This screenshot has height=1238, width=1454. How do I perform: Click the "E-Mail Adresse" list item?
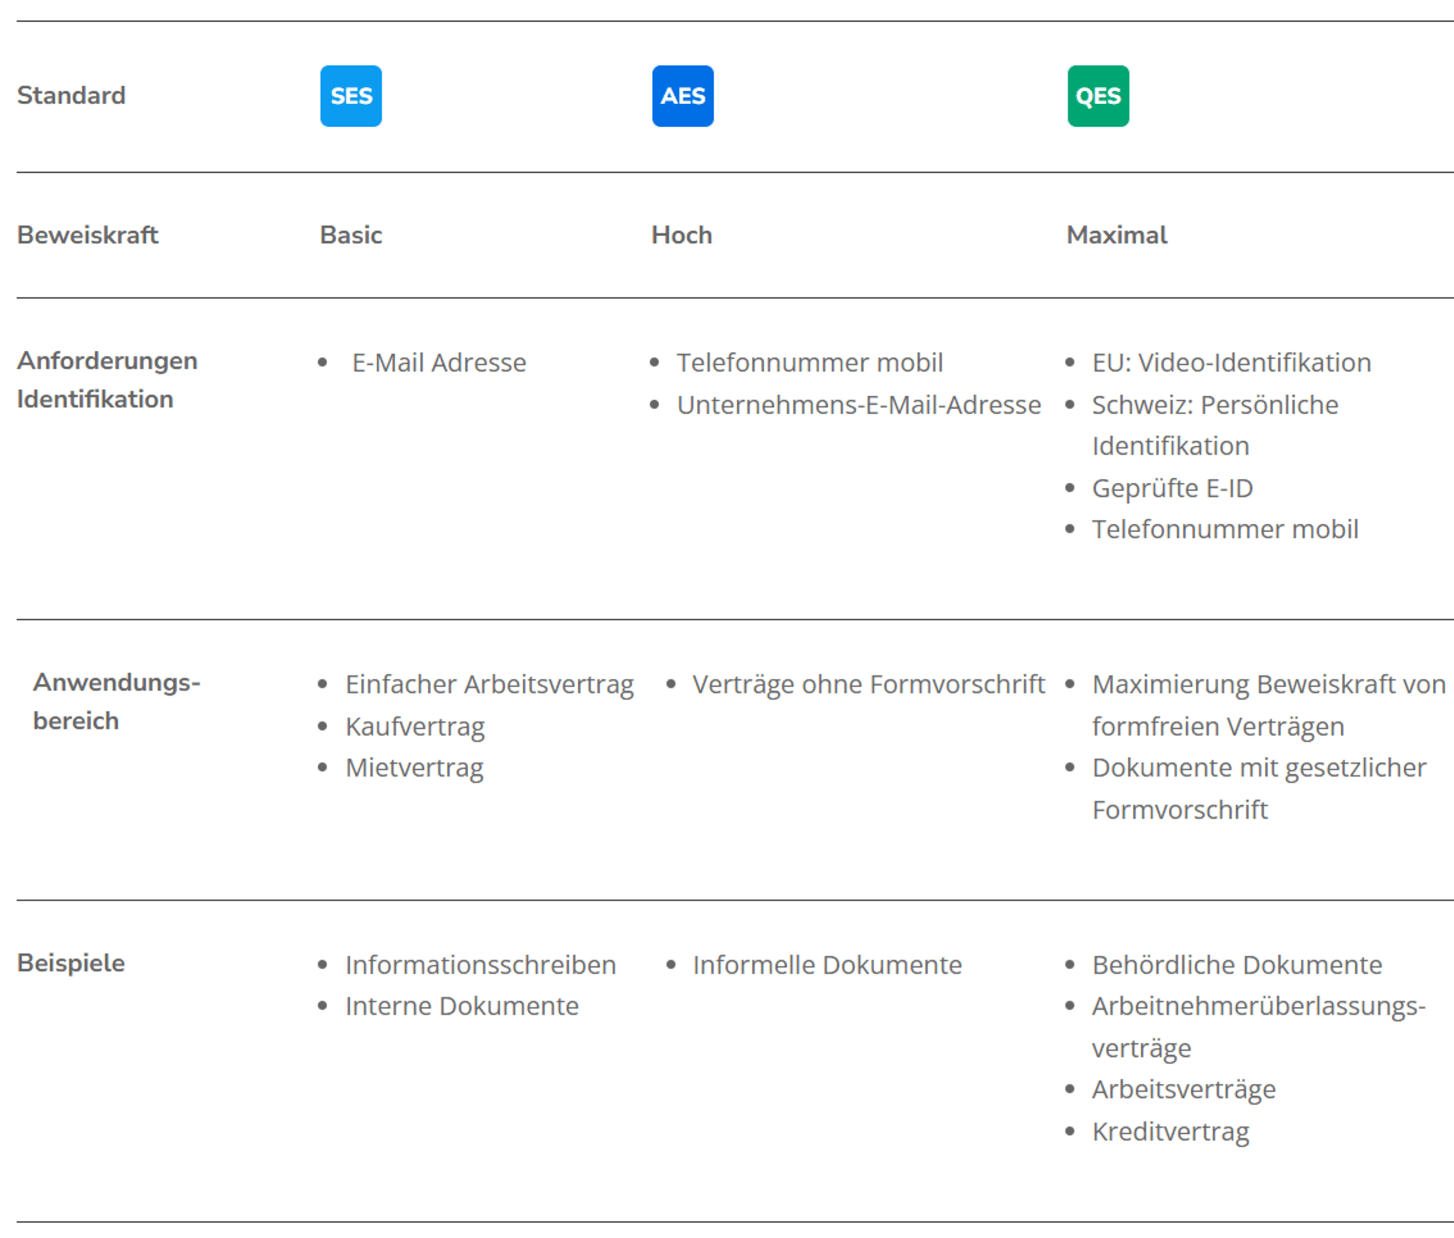pyautogui.click(x=438, y=363)
